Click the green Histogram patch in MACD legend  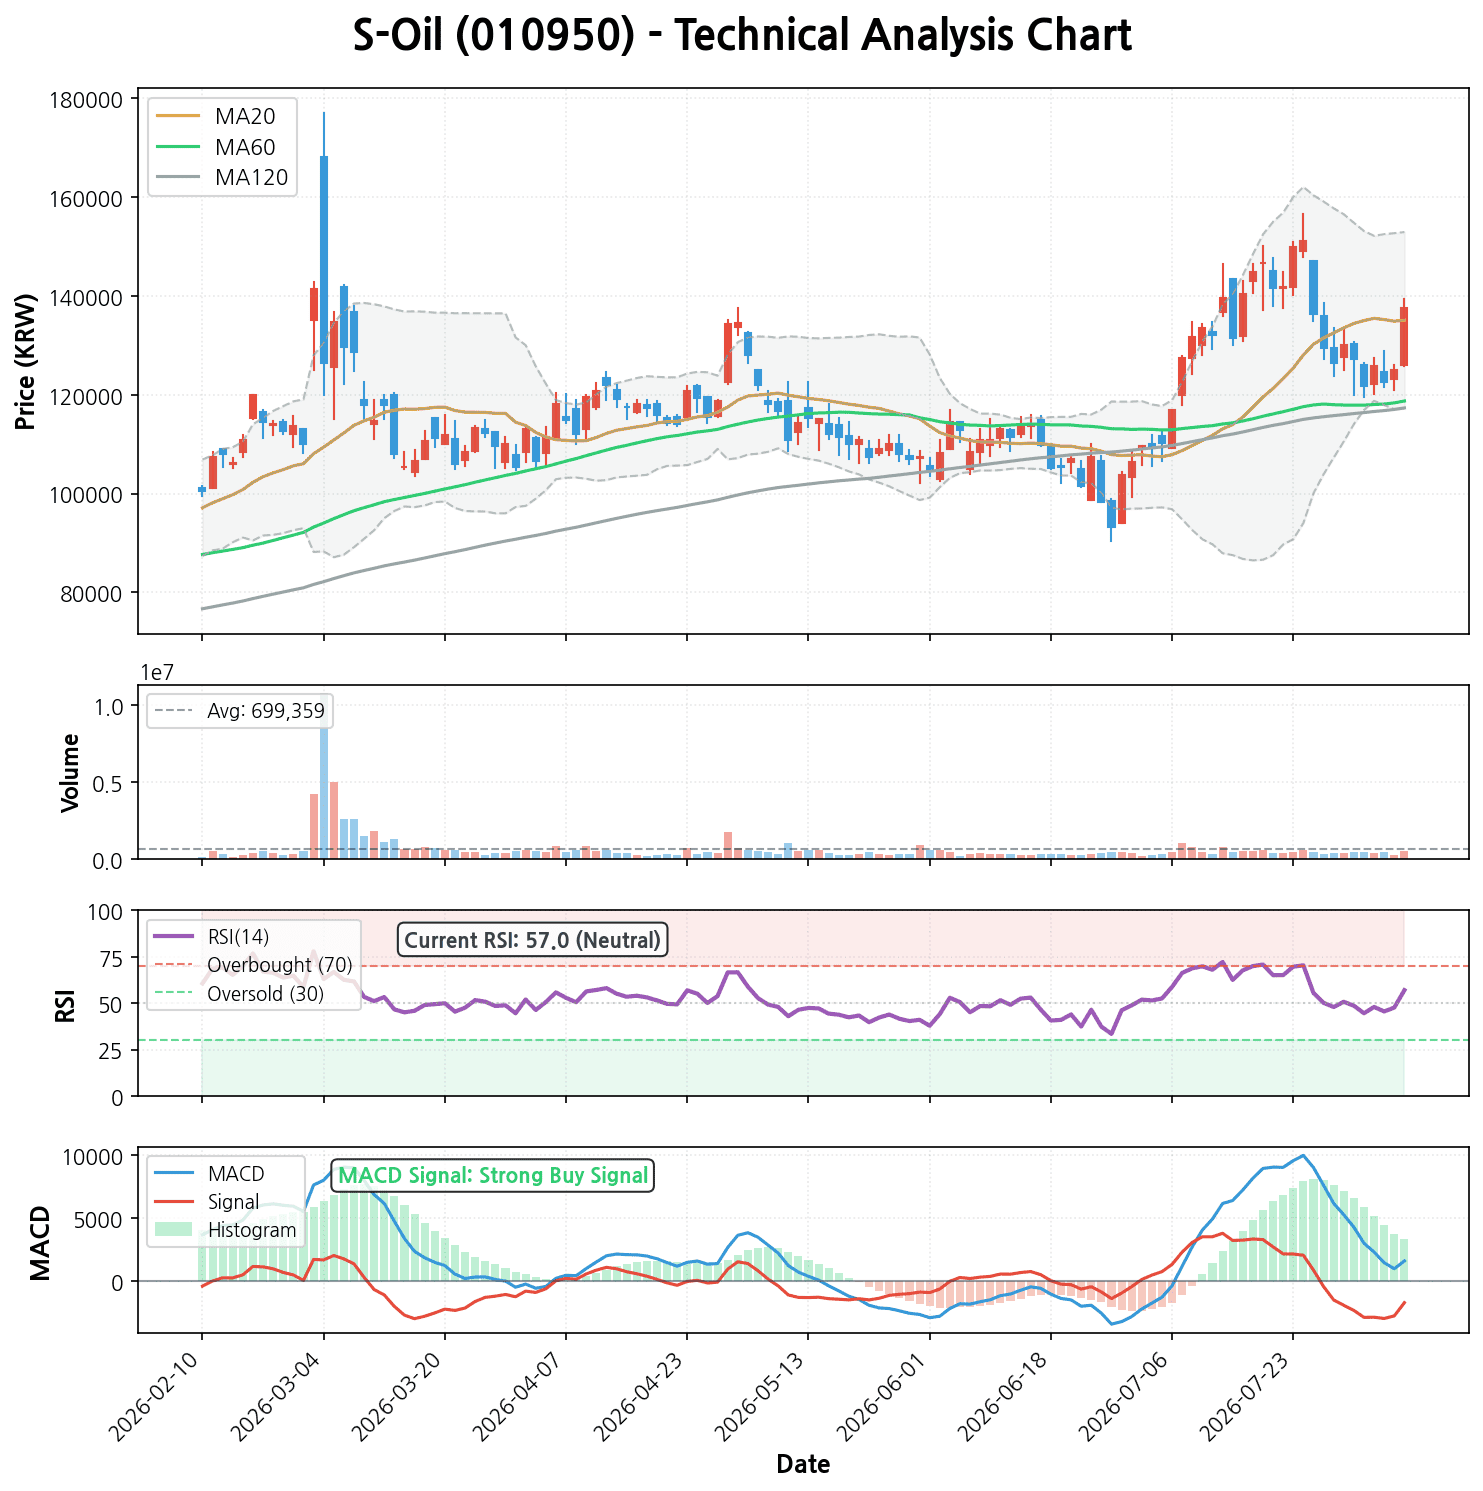(174, 1230)
